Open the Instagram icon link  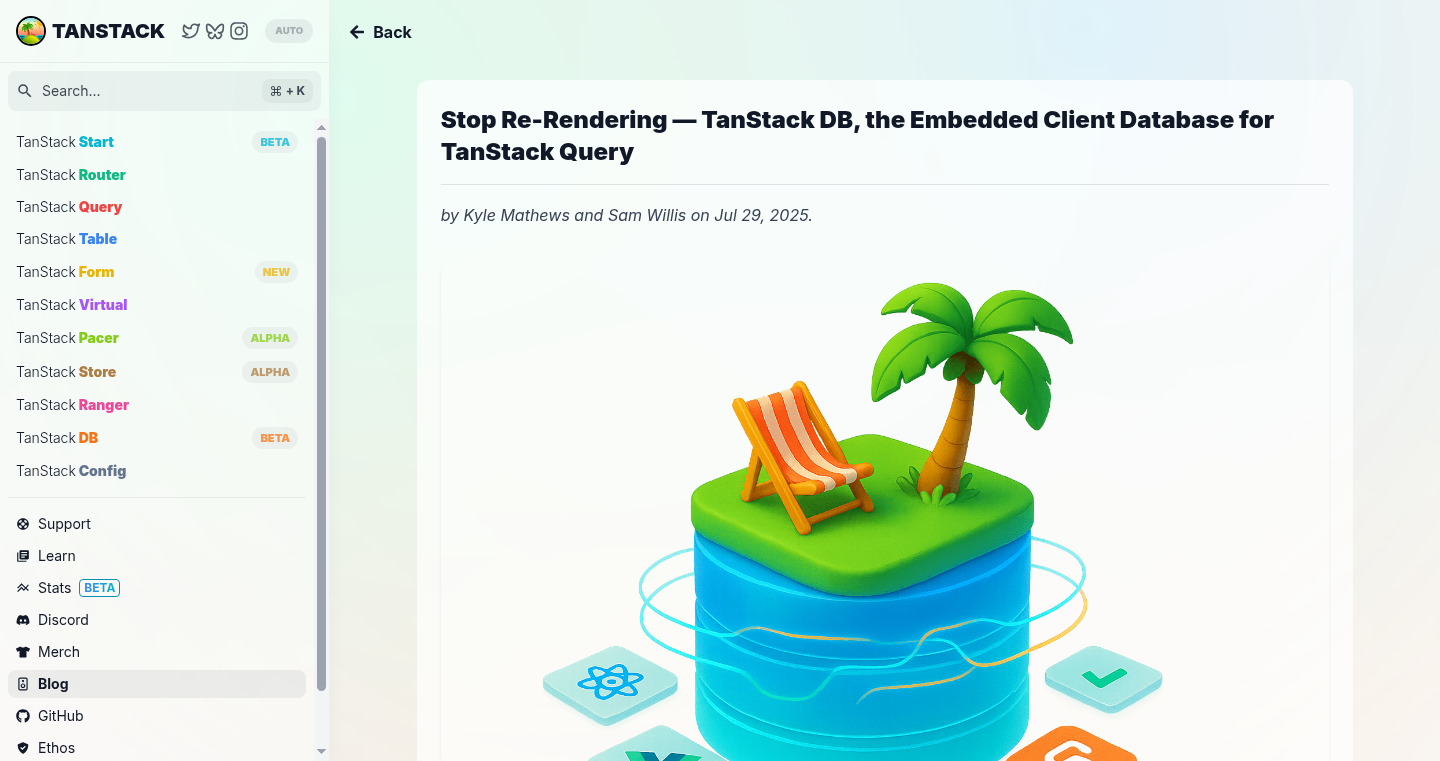coord(239,31)
